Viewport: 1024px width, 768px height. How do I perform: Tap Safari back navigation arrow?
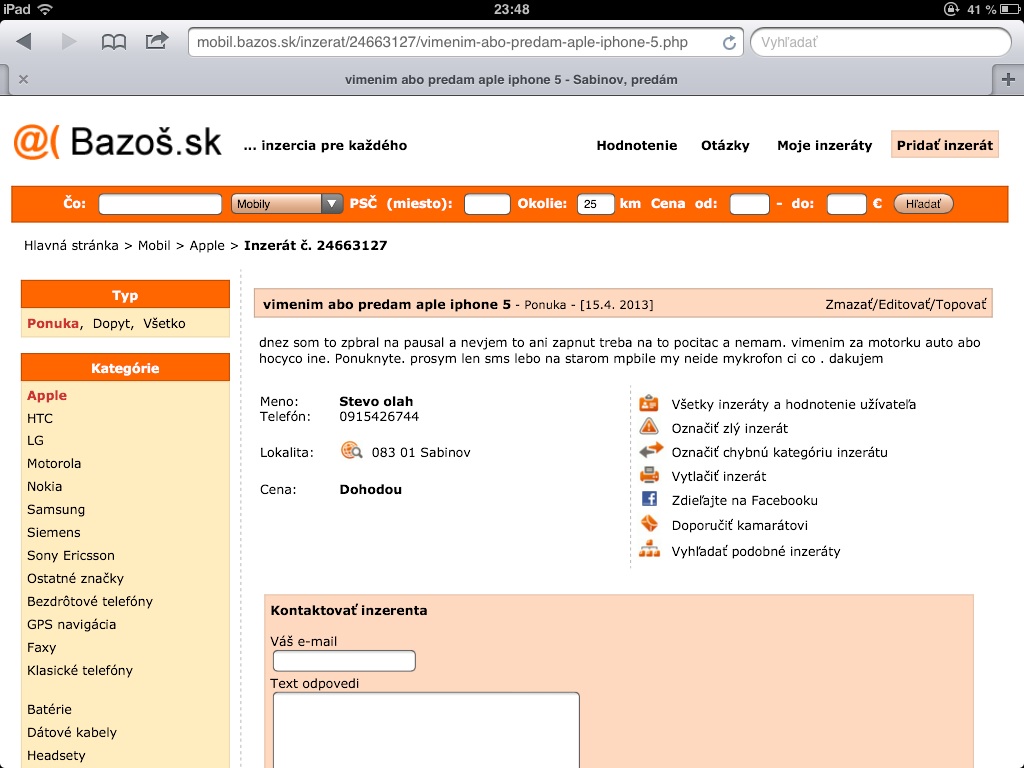[24, 42]
